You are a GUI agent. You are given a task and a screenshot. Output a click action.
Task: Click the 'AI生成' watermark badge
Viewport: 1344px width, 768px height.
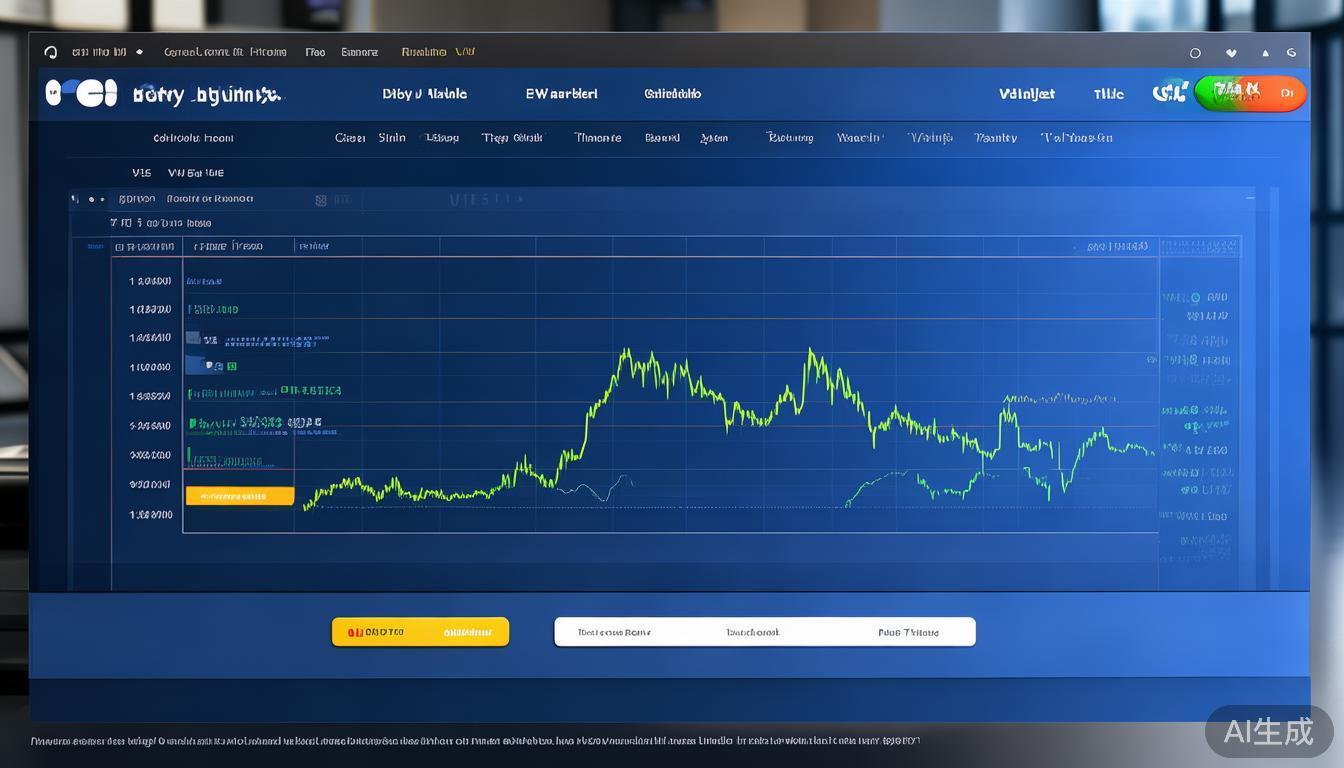coord(1269,731)
